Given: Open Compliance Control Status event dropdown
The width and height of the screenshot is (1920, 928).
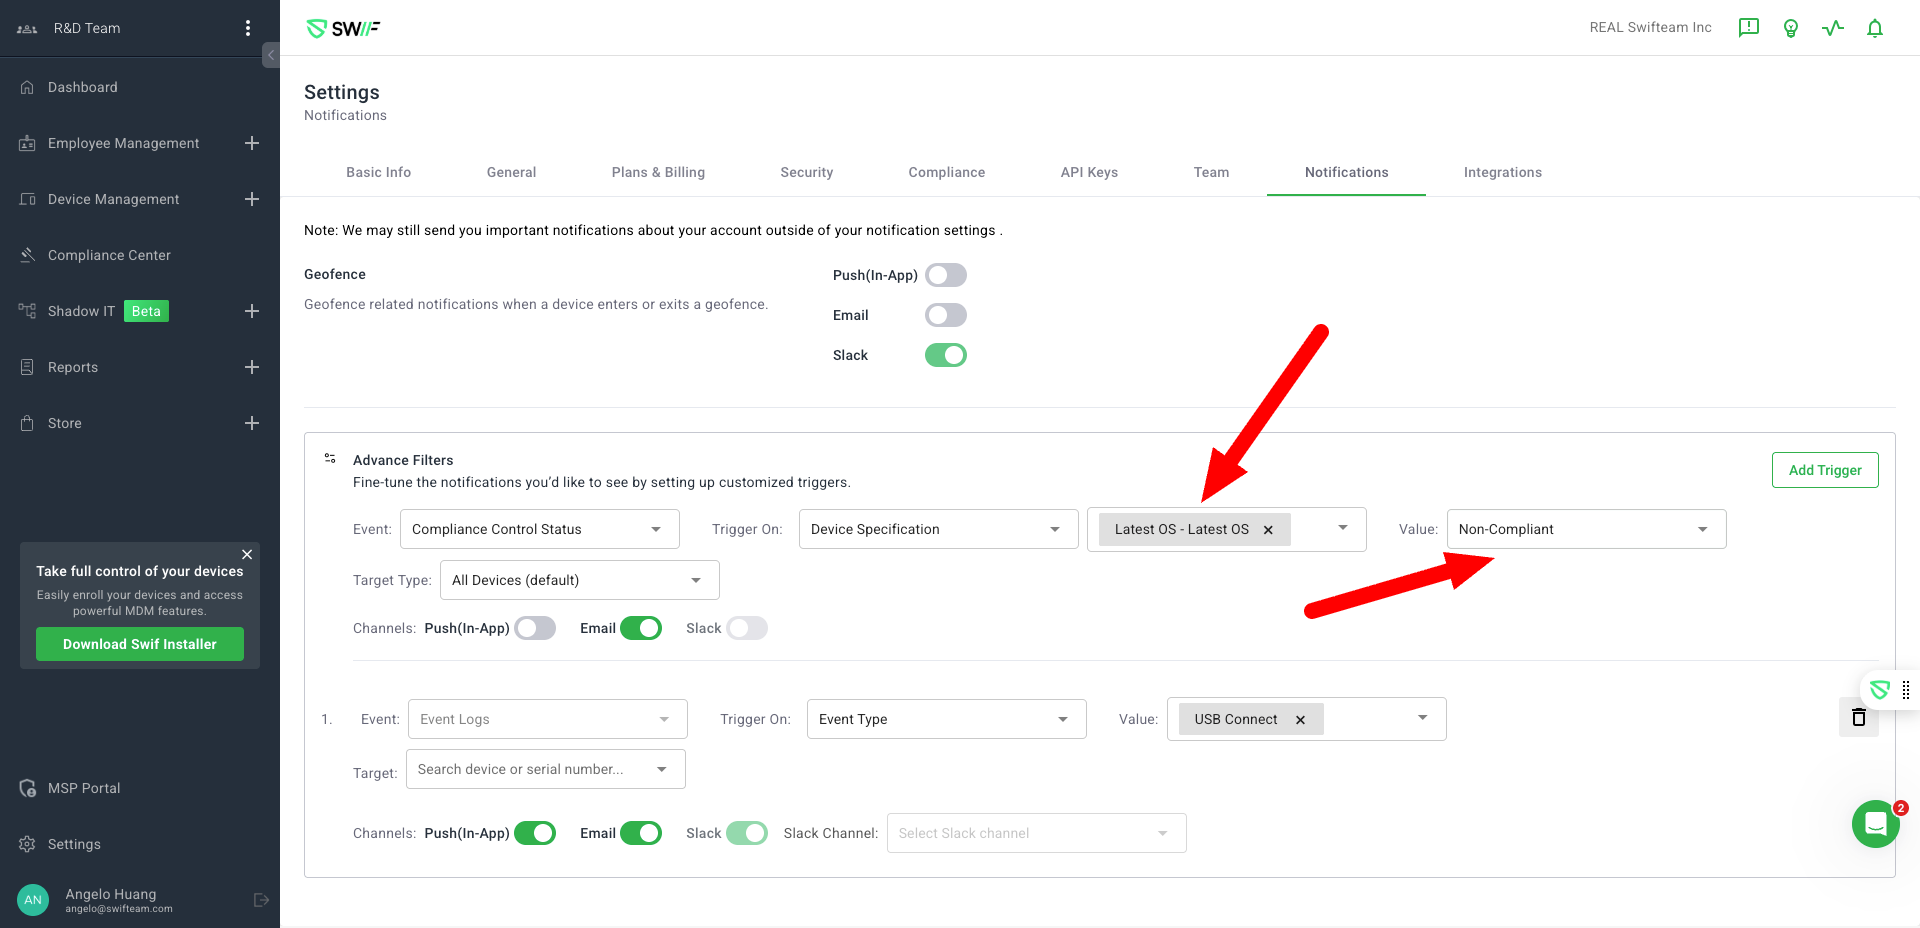Looking at the screenshot, I should pos(539,529).
